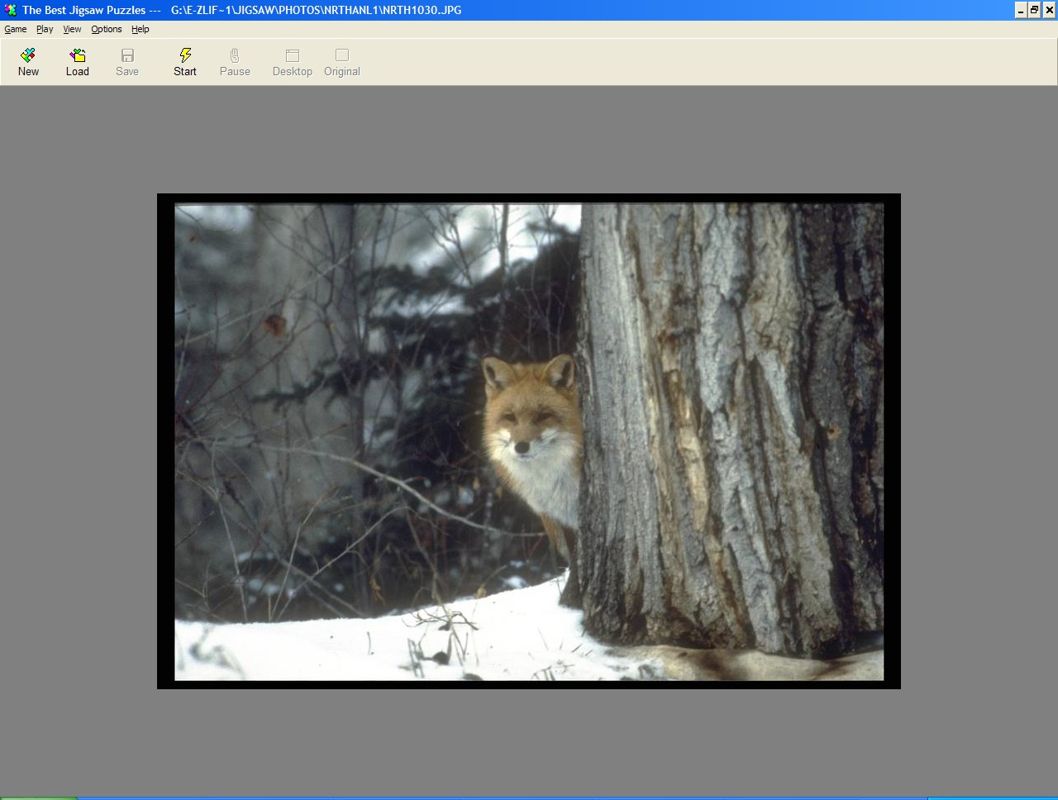The image size is (1058, 800).
Task: Expand the View menu
Action: point(72,29)
